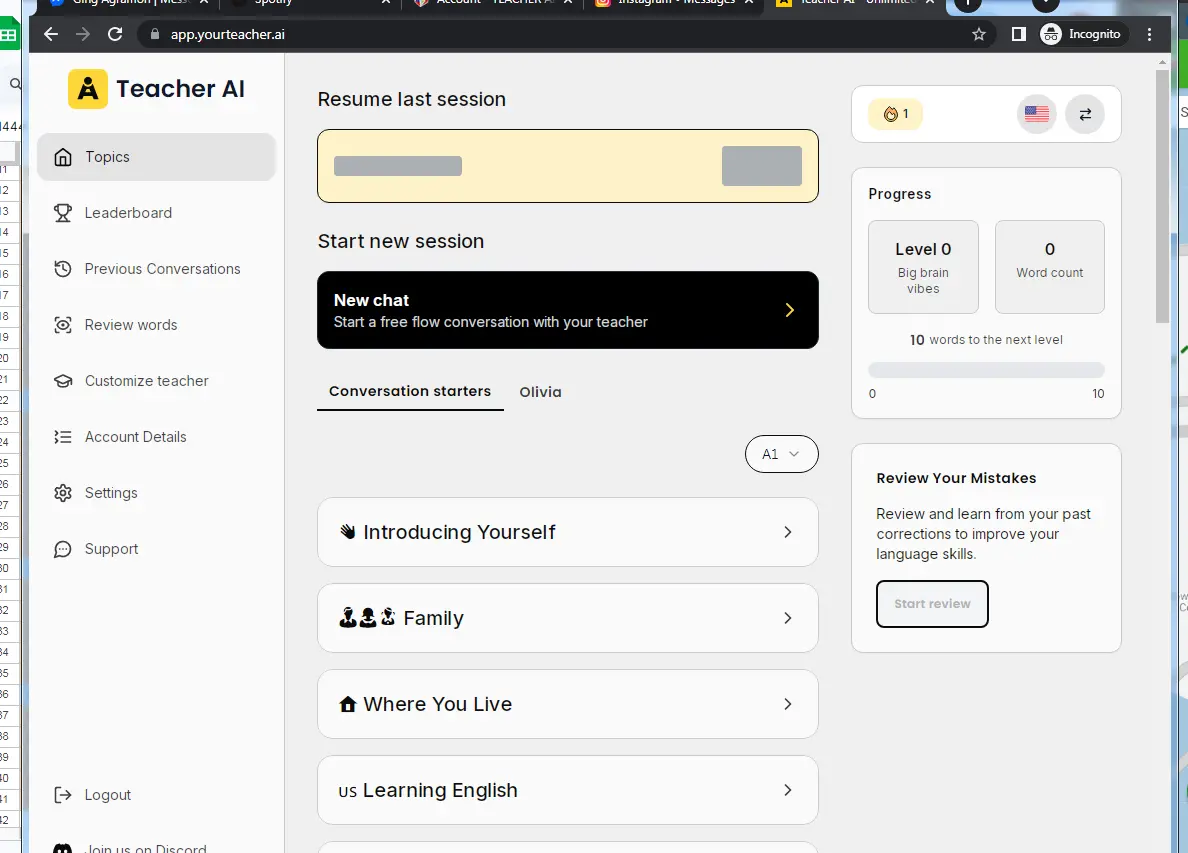Open the Leaderboard menu item
This screenshot has width=1188, height=853.
(156, 213)
